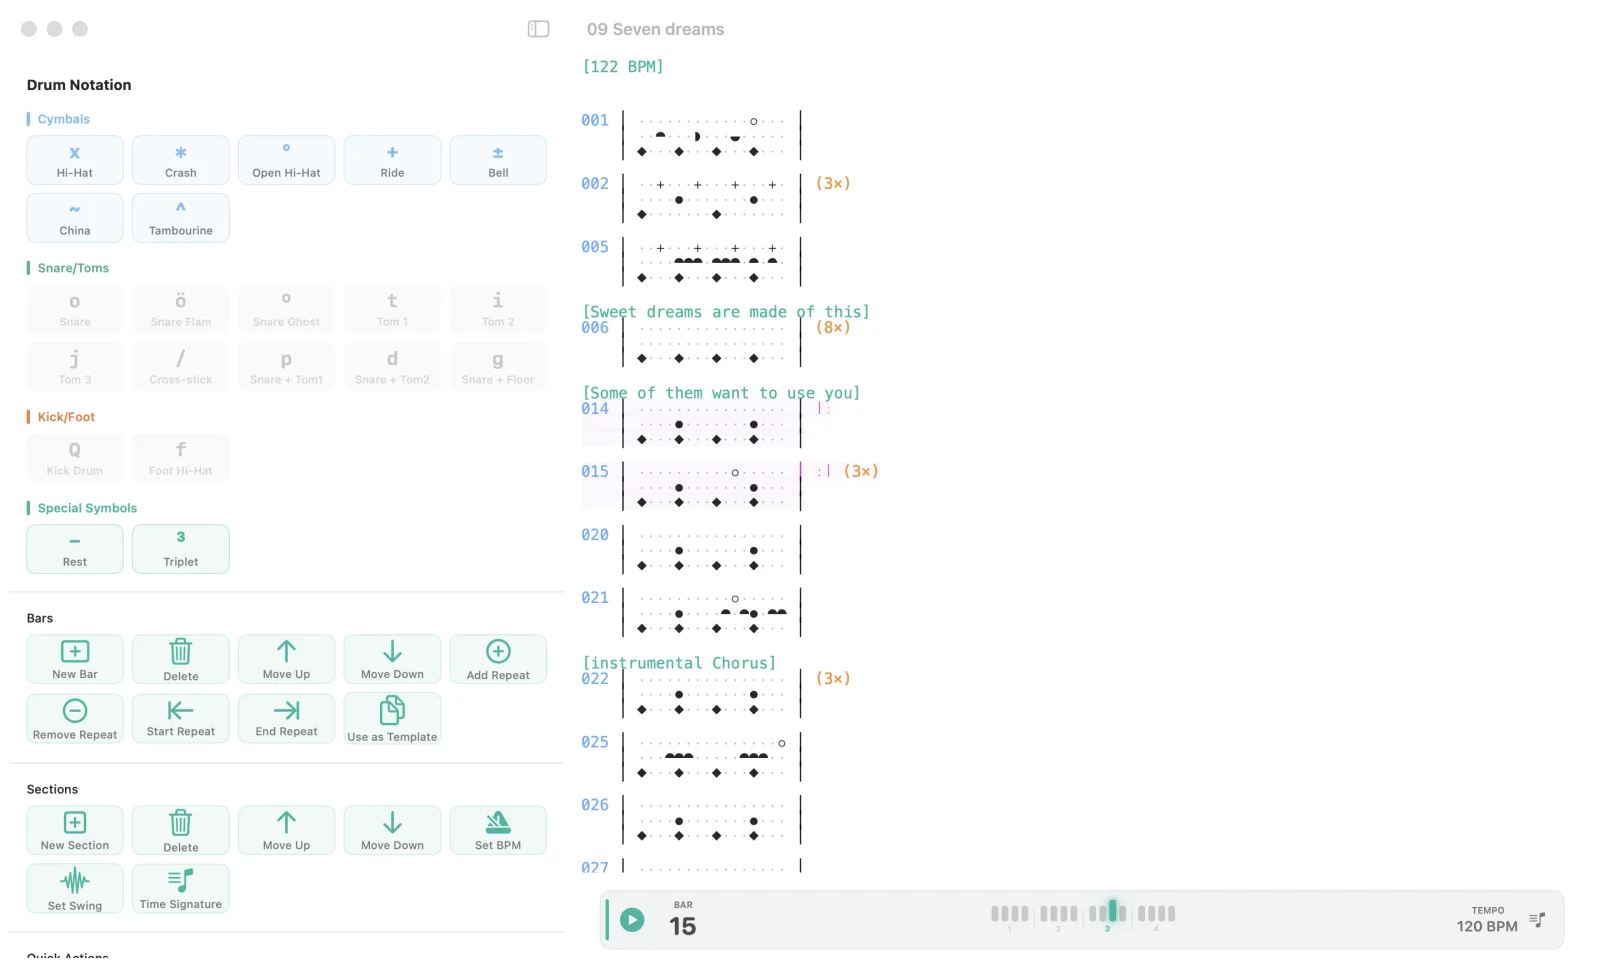This screenshot has height=967, width=1600.
Task: Insert a Ride cymbal note
Action: tap(392, 160)
